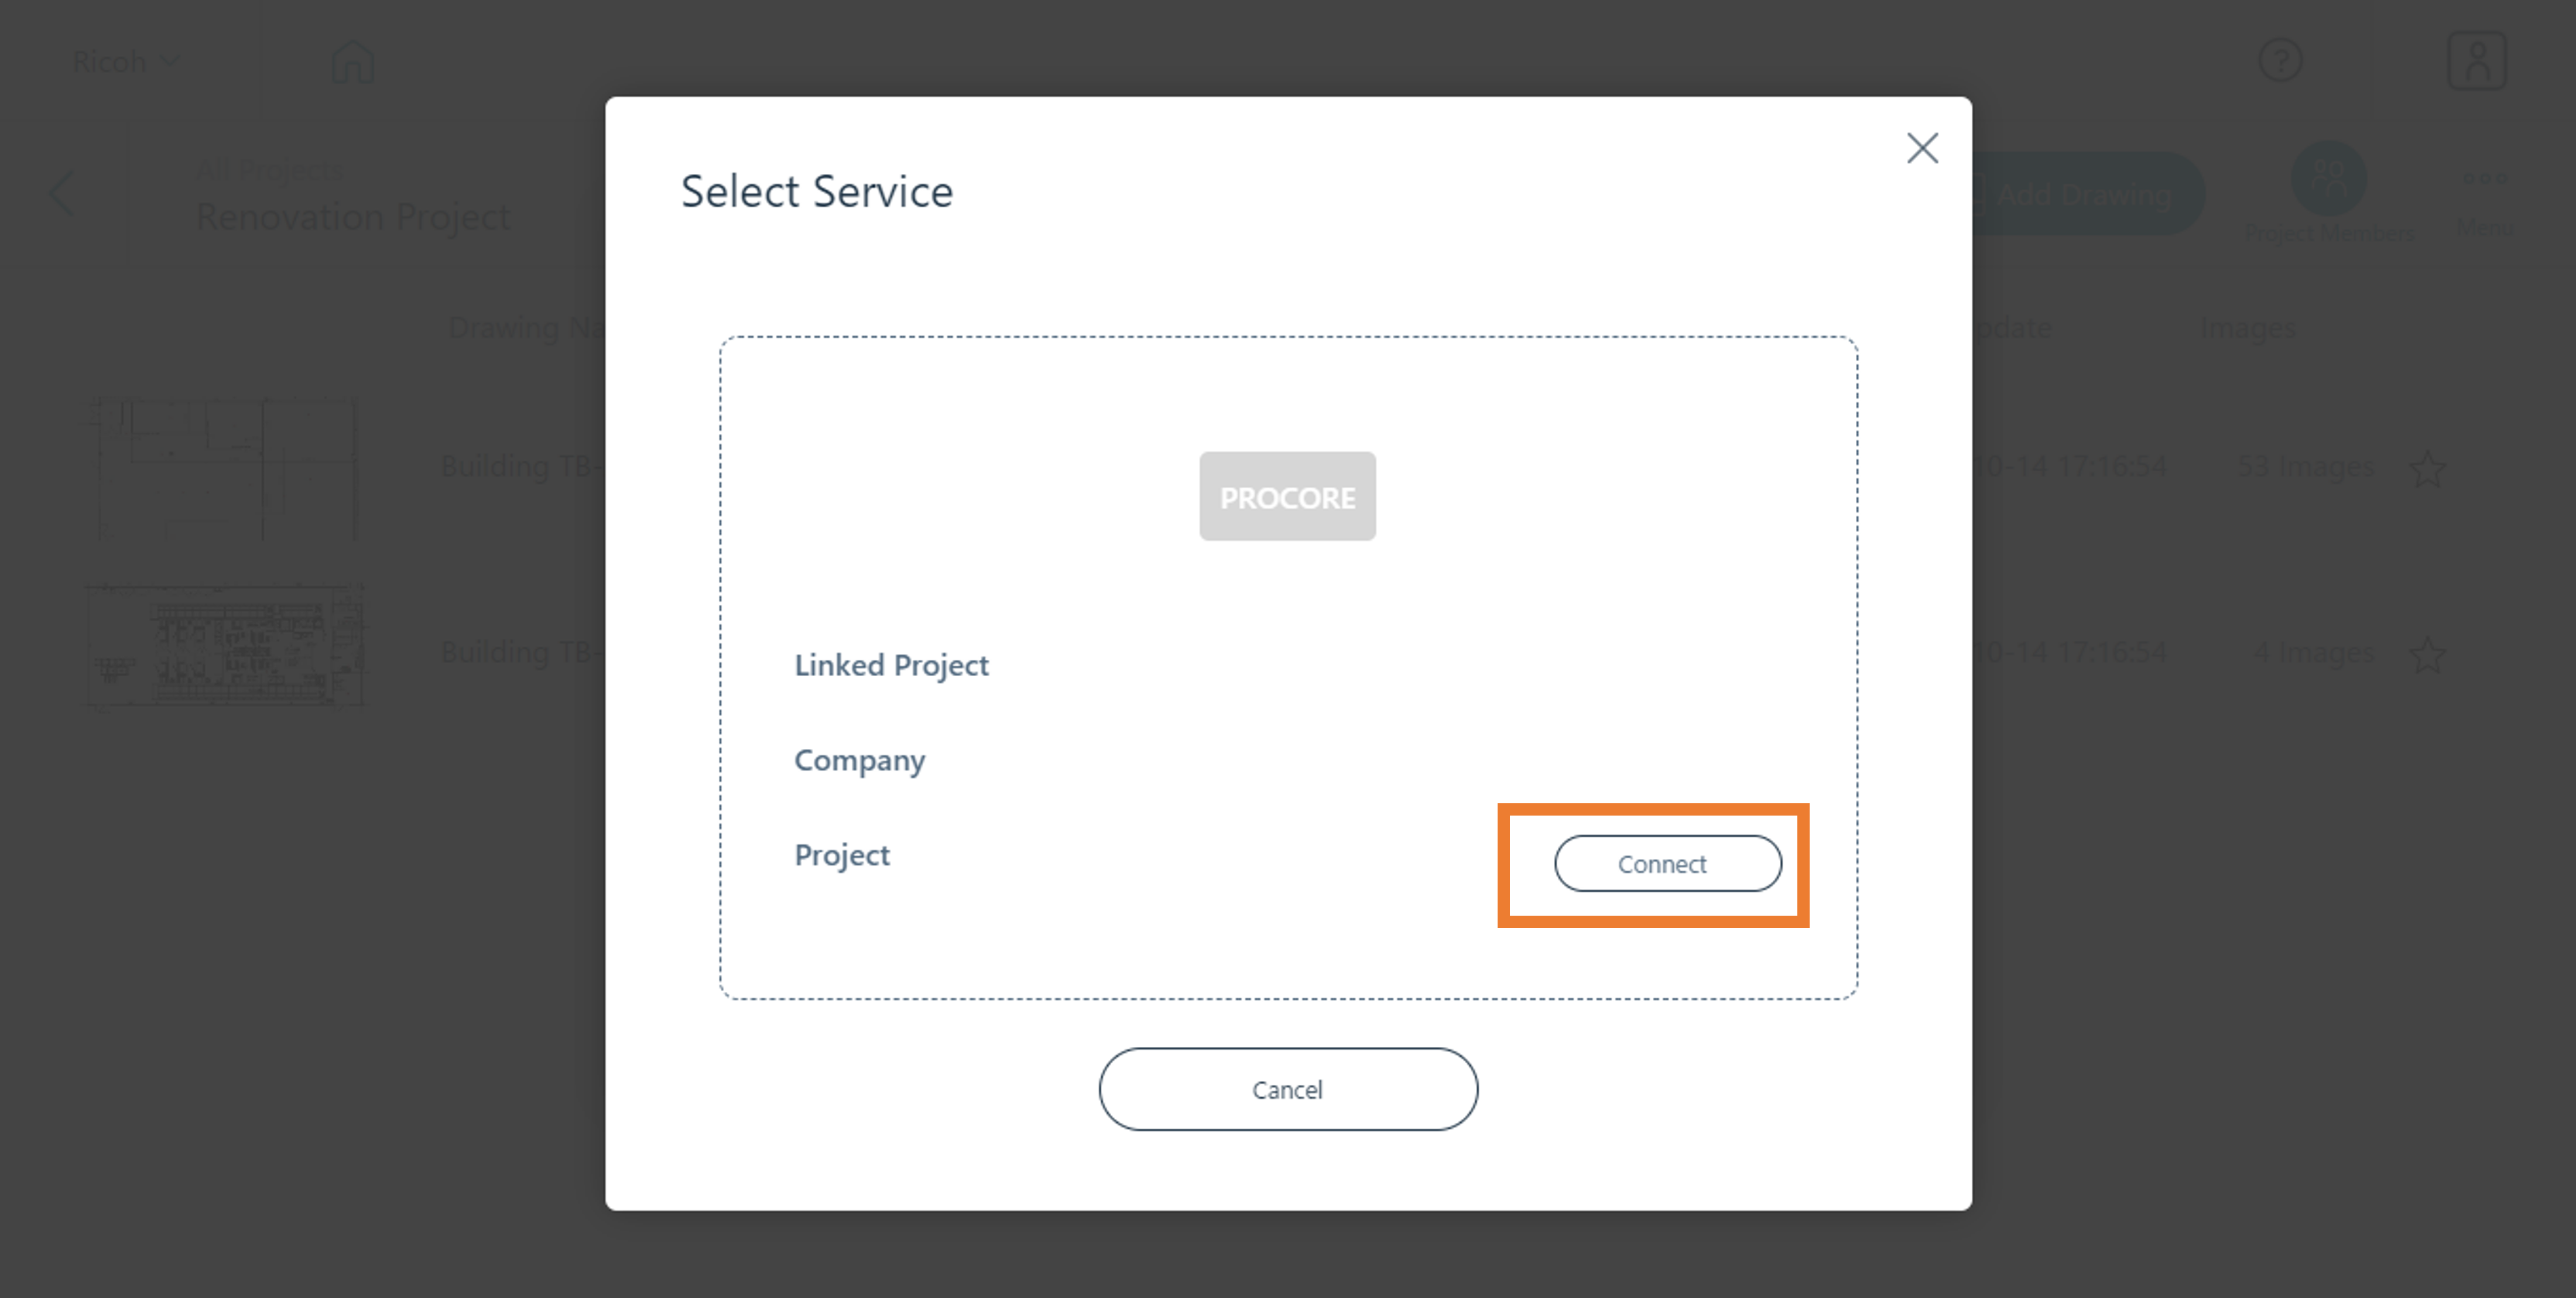
Task: Click the Project label in the dialog
Action: point(841,856)
